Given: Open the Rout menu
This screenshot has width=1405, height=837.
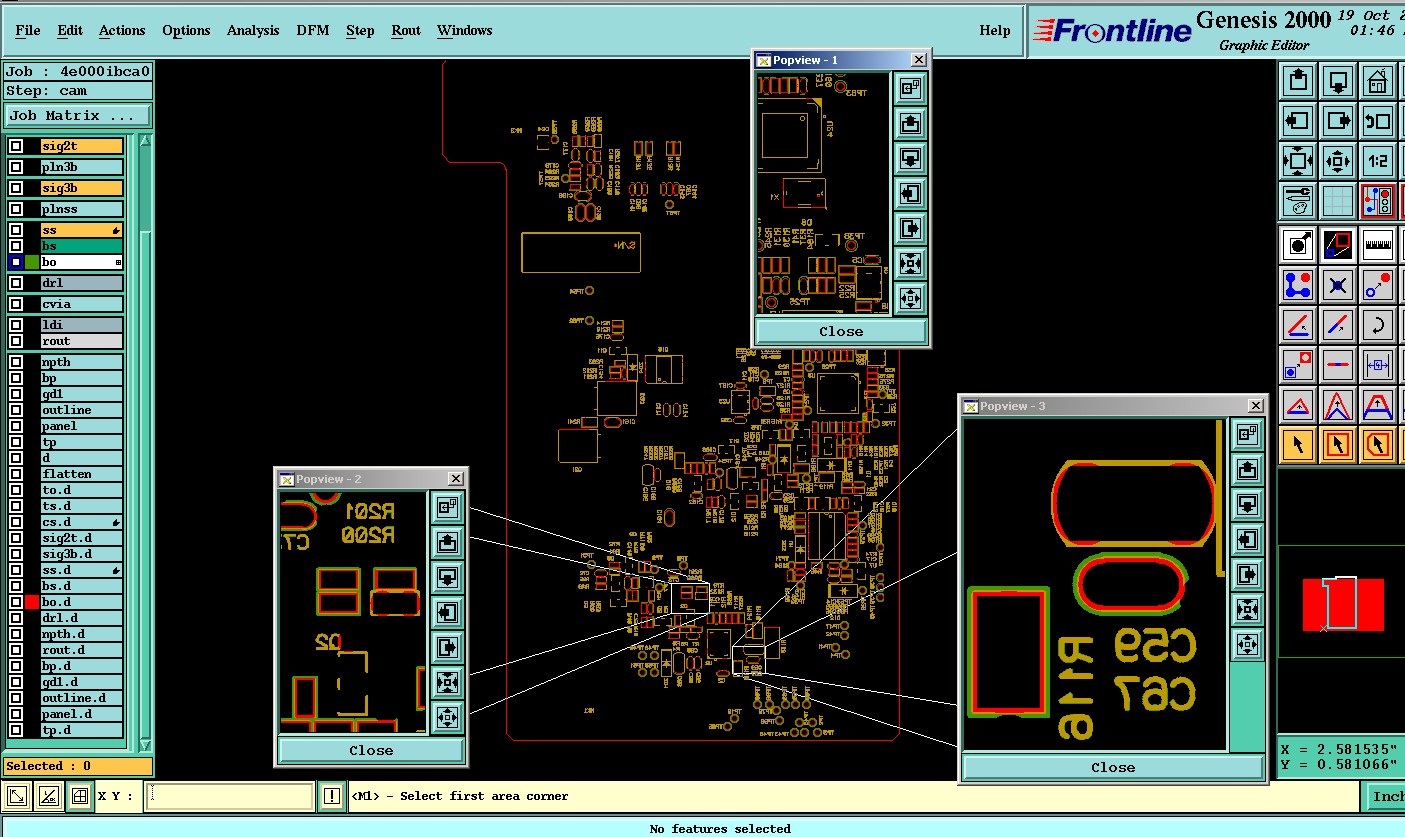Looking at the screenshot, I should pyautogui.click(x=406, y=30).
